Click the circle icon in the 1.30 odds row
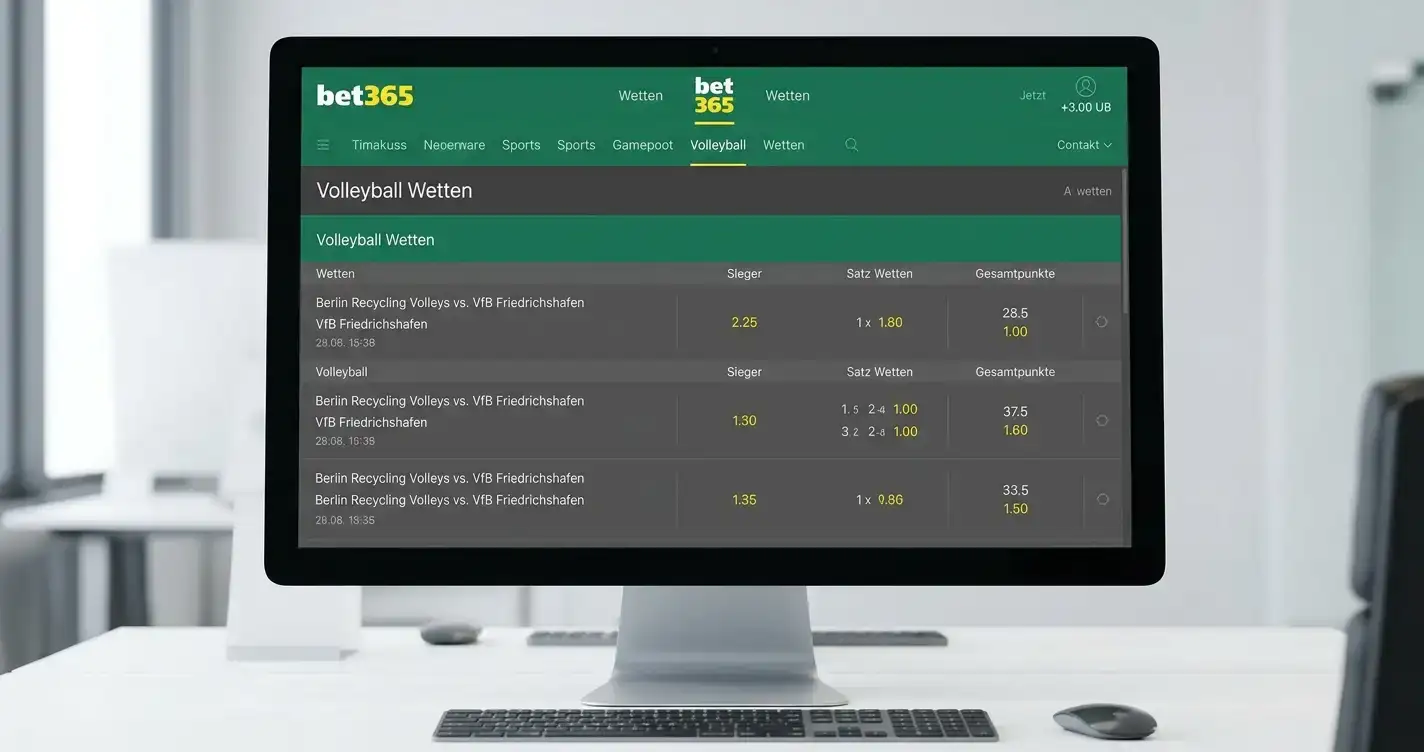This screenshot has width=1424, height=752. [x=1102, y=420]
